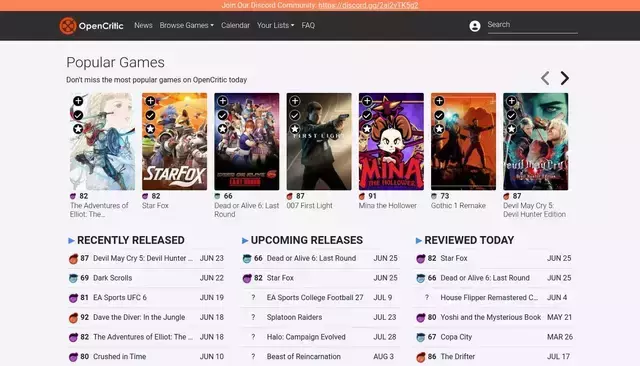Favorite Devil May Cry 5 star icon
Viewport: 640px width, 366px height.
tap(511, 129)
